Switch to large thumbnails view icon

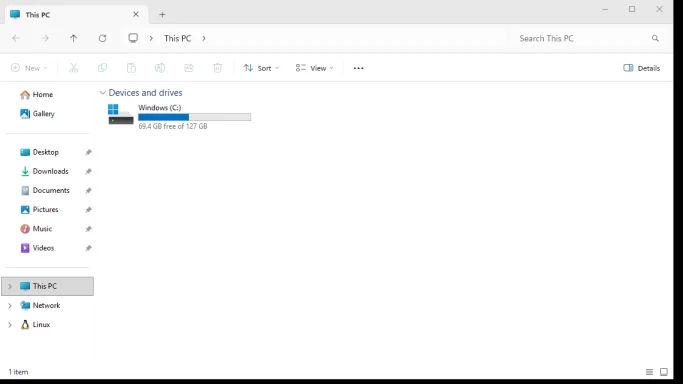[x=664, y=372]
